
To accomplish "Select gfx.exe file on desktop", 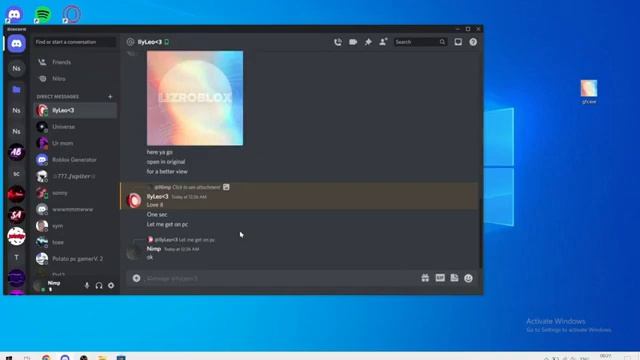I will click(589, 92).
